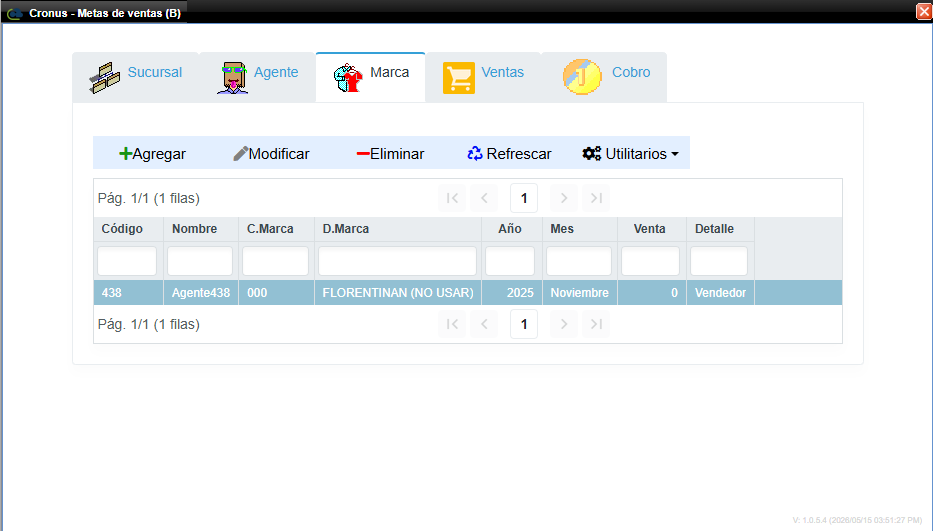Click the pencil Modificar icon

[x=240, y=154]
